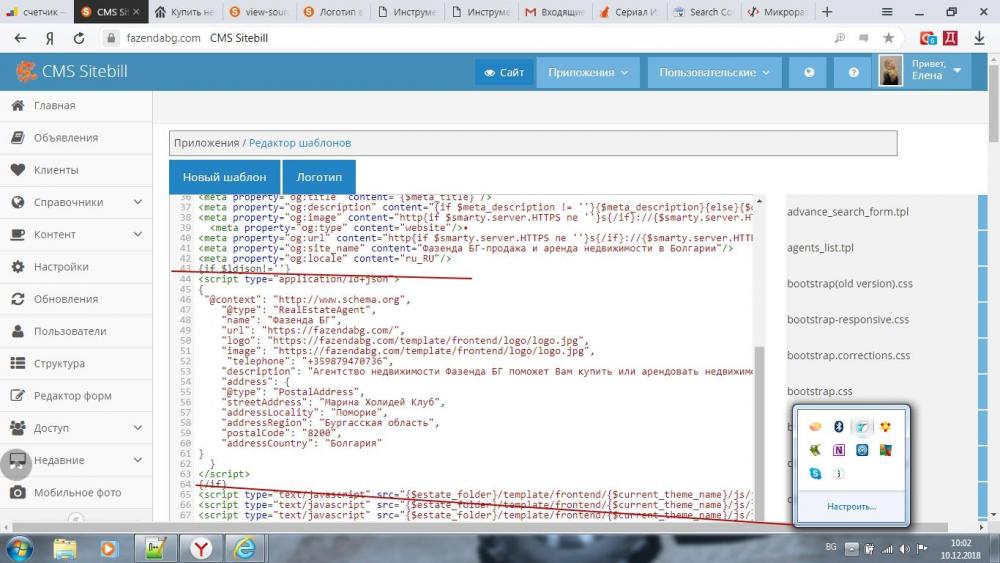This screenshot has height=563, width=1000.
Task: Click the Сайт button in header
Action: 504,72
